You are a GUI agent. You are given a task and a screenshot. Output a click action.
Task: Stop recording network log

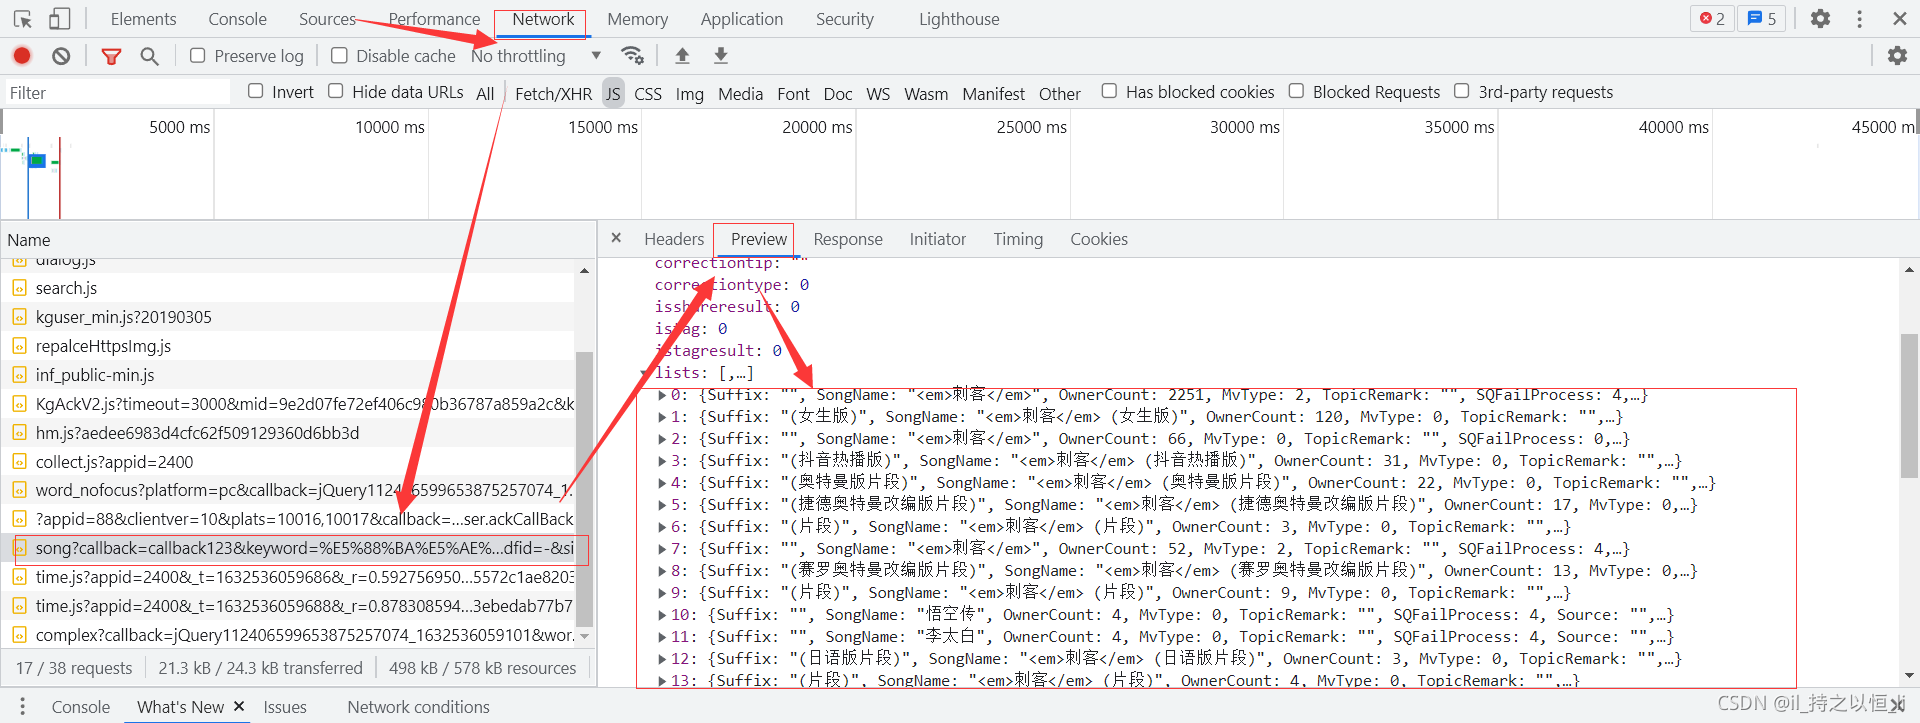[x=22, y=56]
